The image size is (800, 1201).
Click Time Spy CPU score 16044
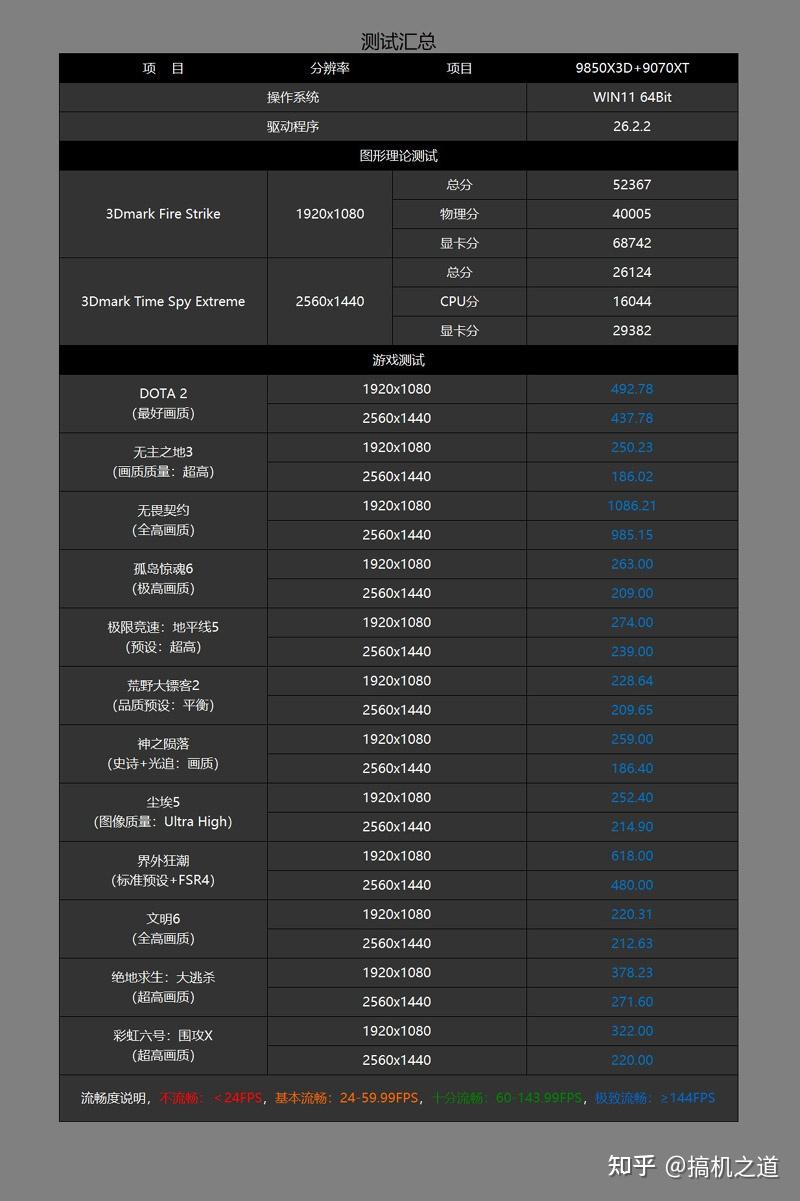click(632, 301)
